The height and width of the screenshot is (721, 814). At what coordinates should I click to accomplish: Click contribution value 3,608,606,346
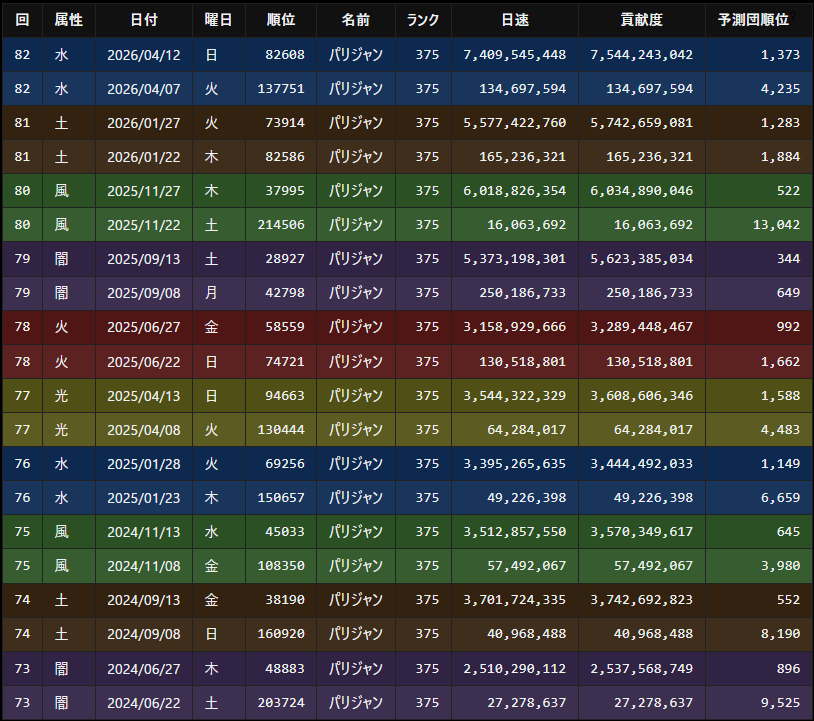(641, 396)
